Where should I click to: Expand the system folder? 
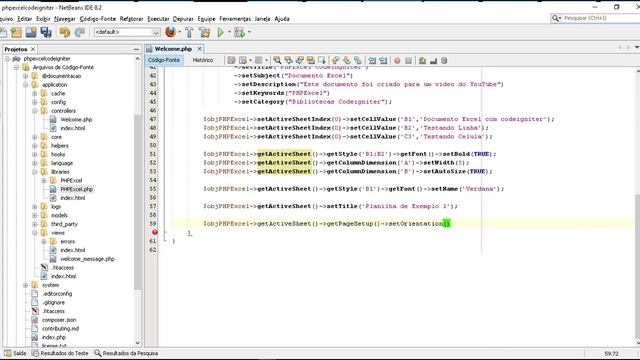tap(25, 285)
